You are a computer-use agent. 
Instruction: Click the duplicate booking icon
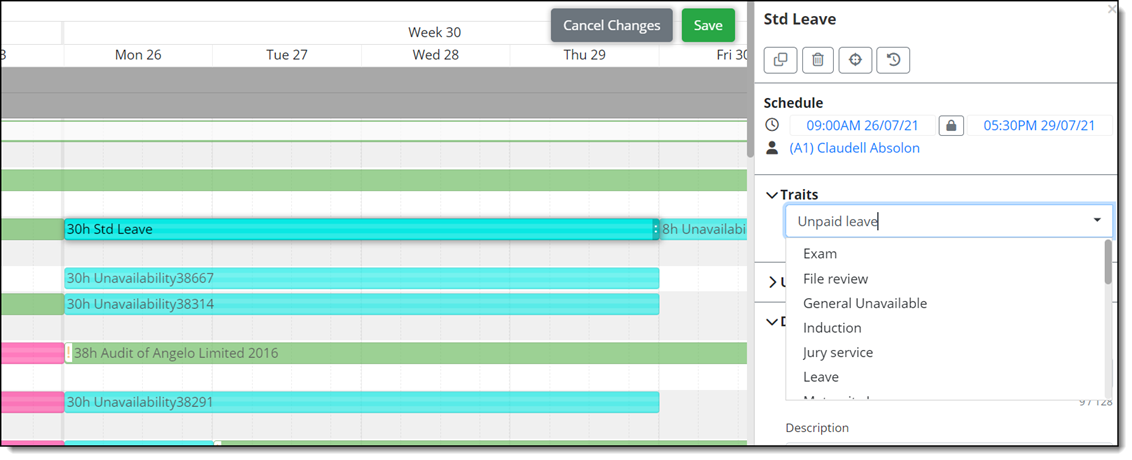tap(780, 60)
